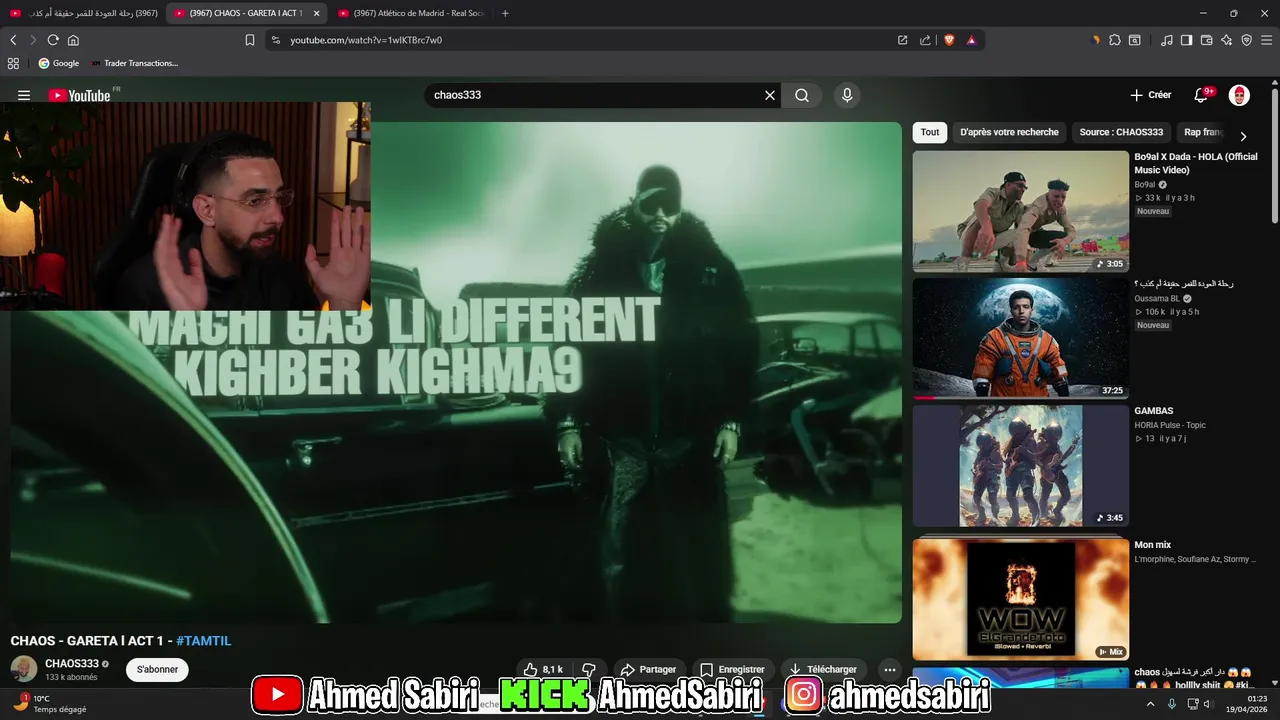
Task: Open the browser home page icon
Action: click(73, 40)
